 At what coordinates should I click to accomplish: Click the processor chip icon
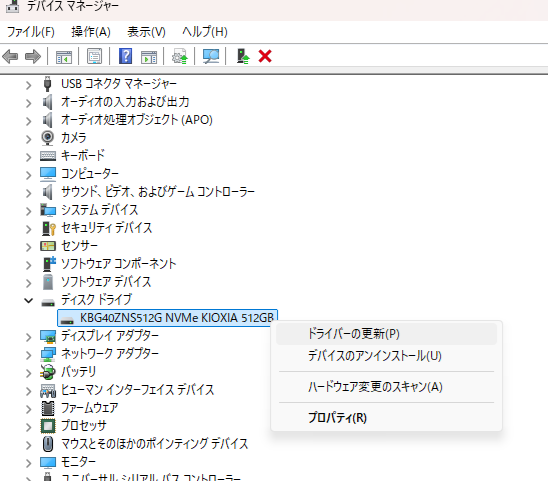pyautogui.click(x=48, y=426)
